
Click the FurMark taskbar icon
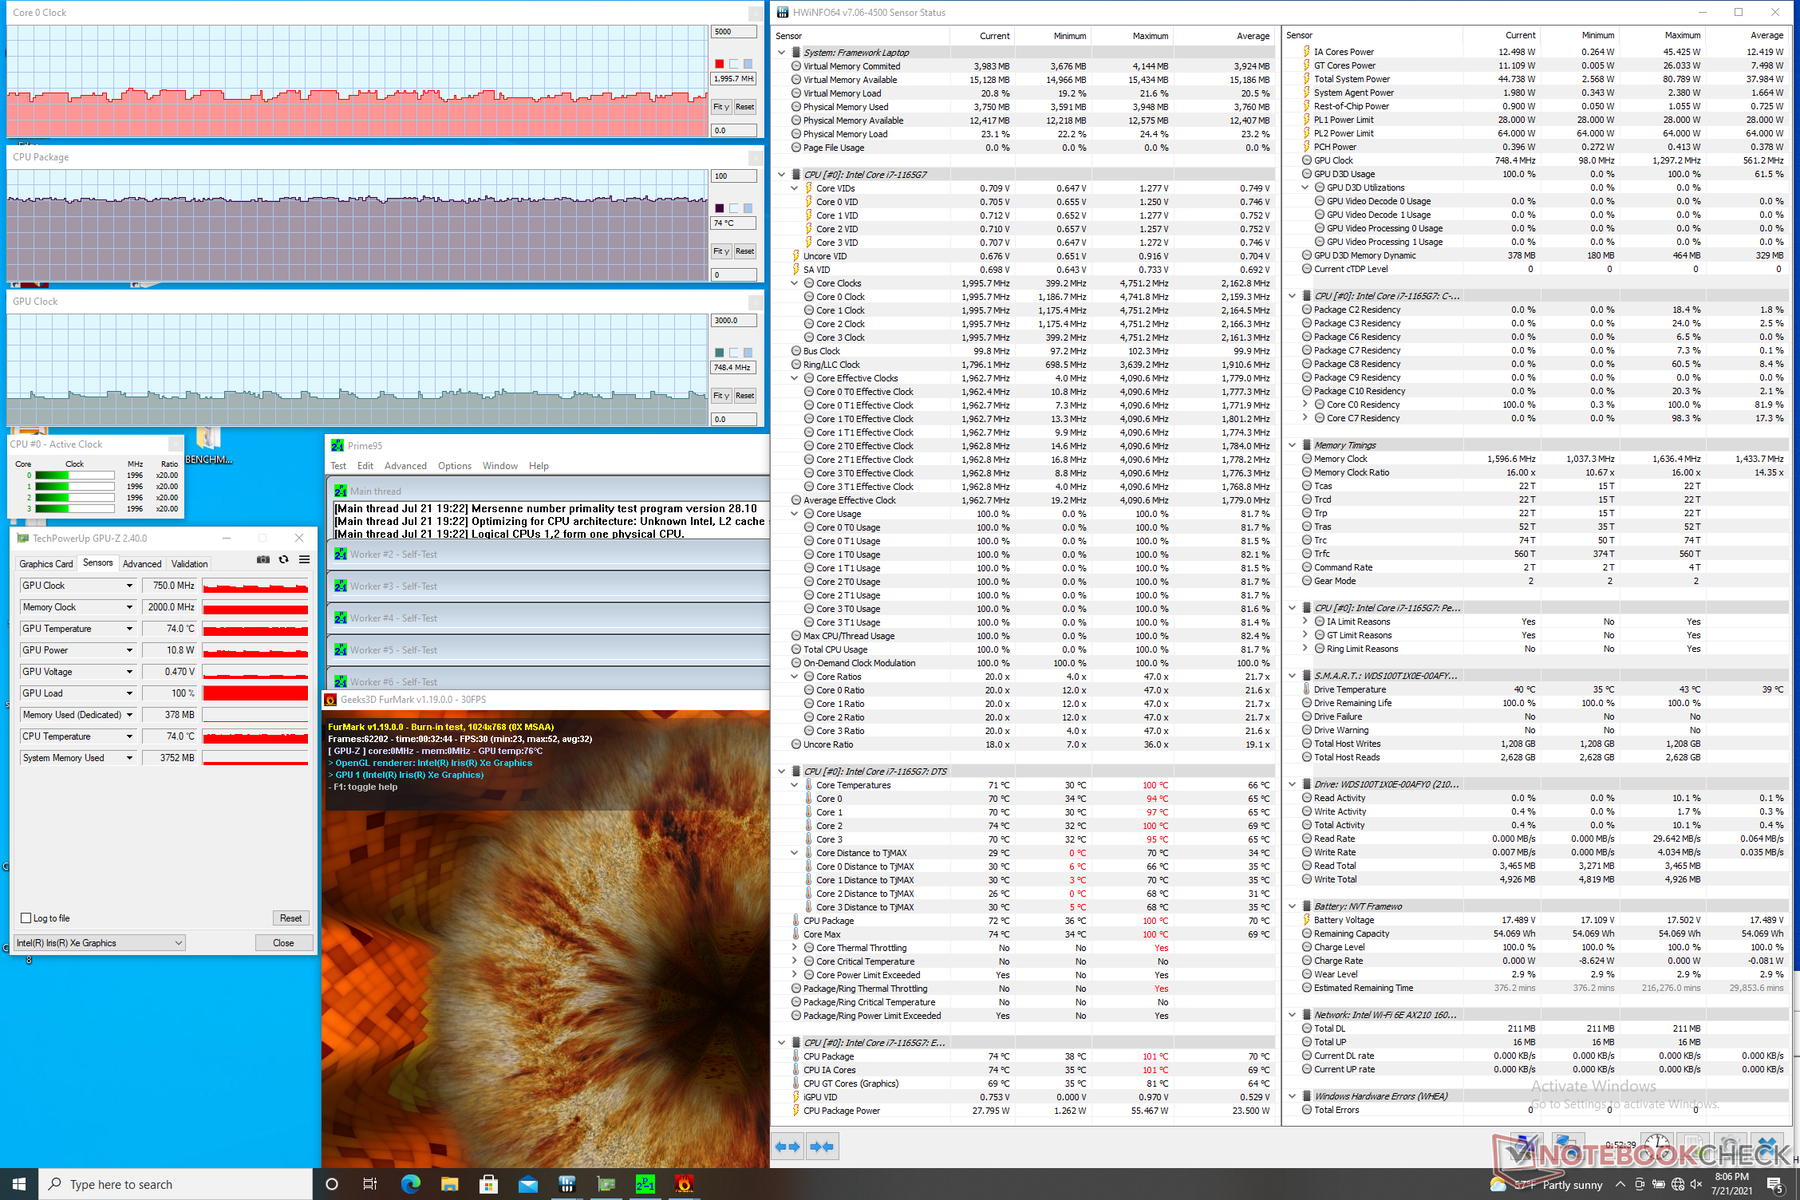click(x=684, y=1184)
